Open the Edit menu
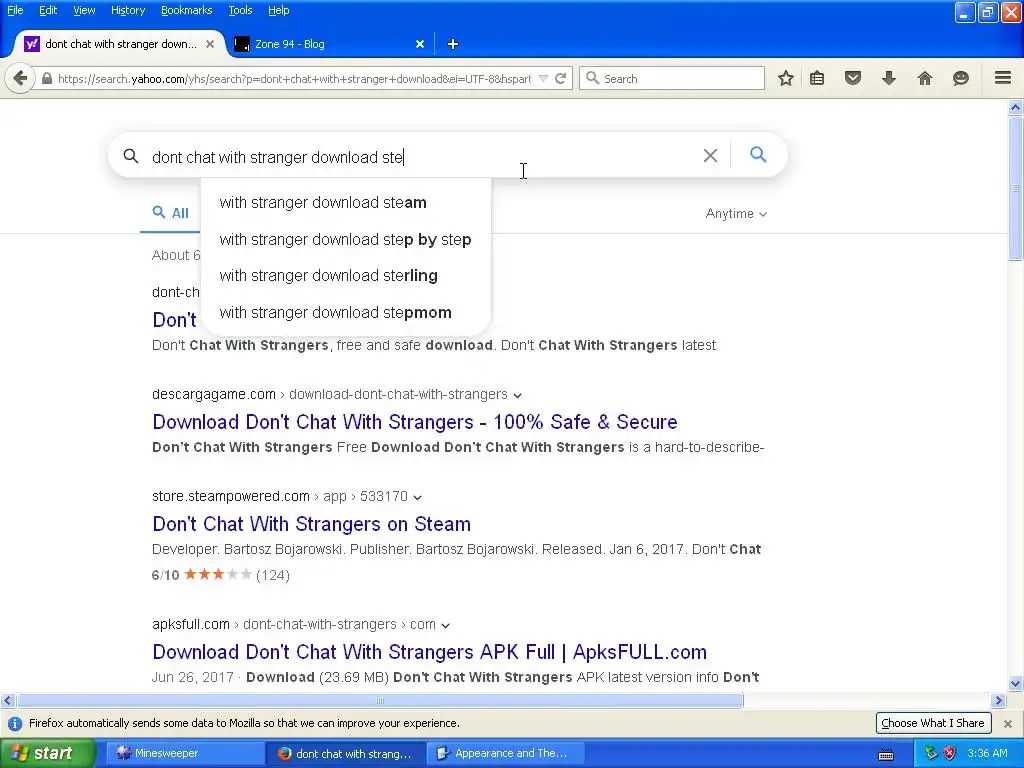The image size is (1024, 768). pos(48,10)
